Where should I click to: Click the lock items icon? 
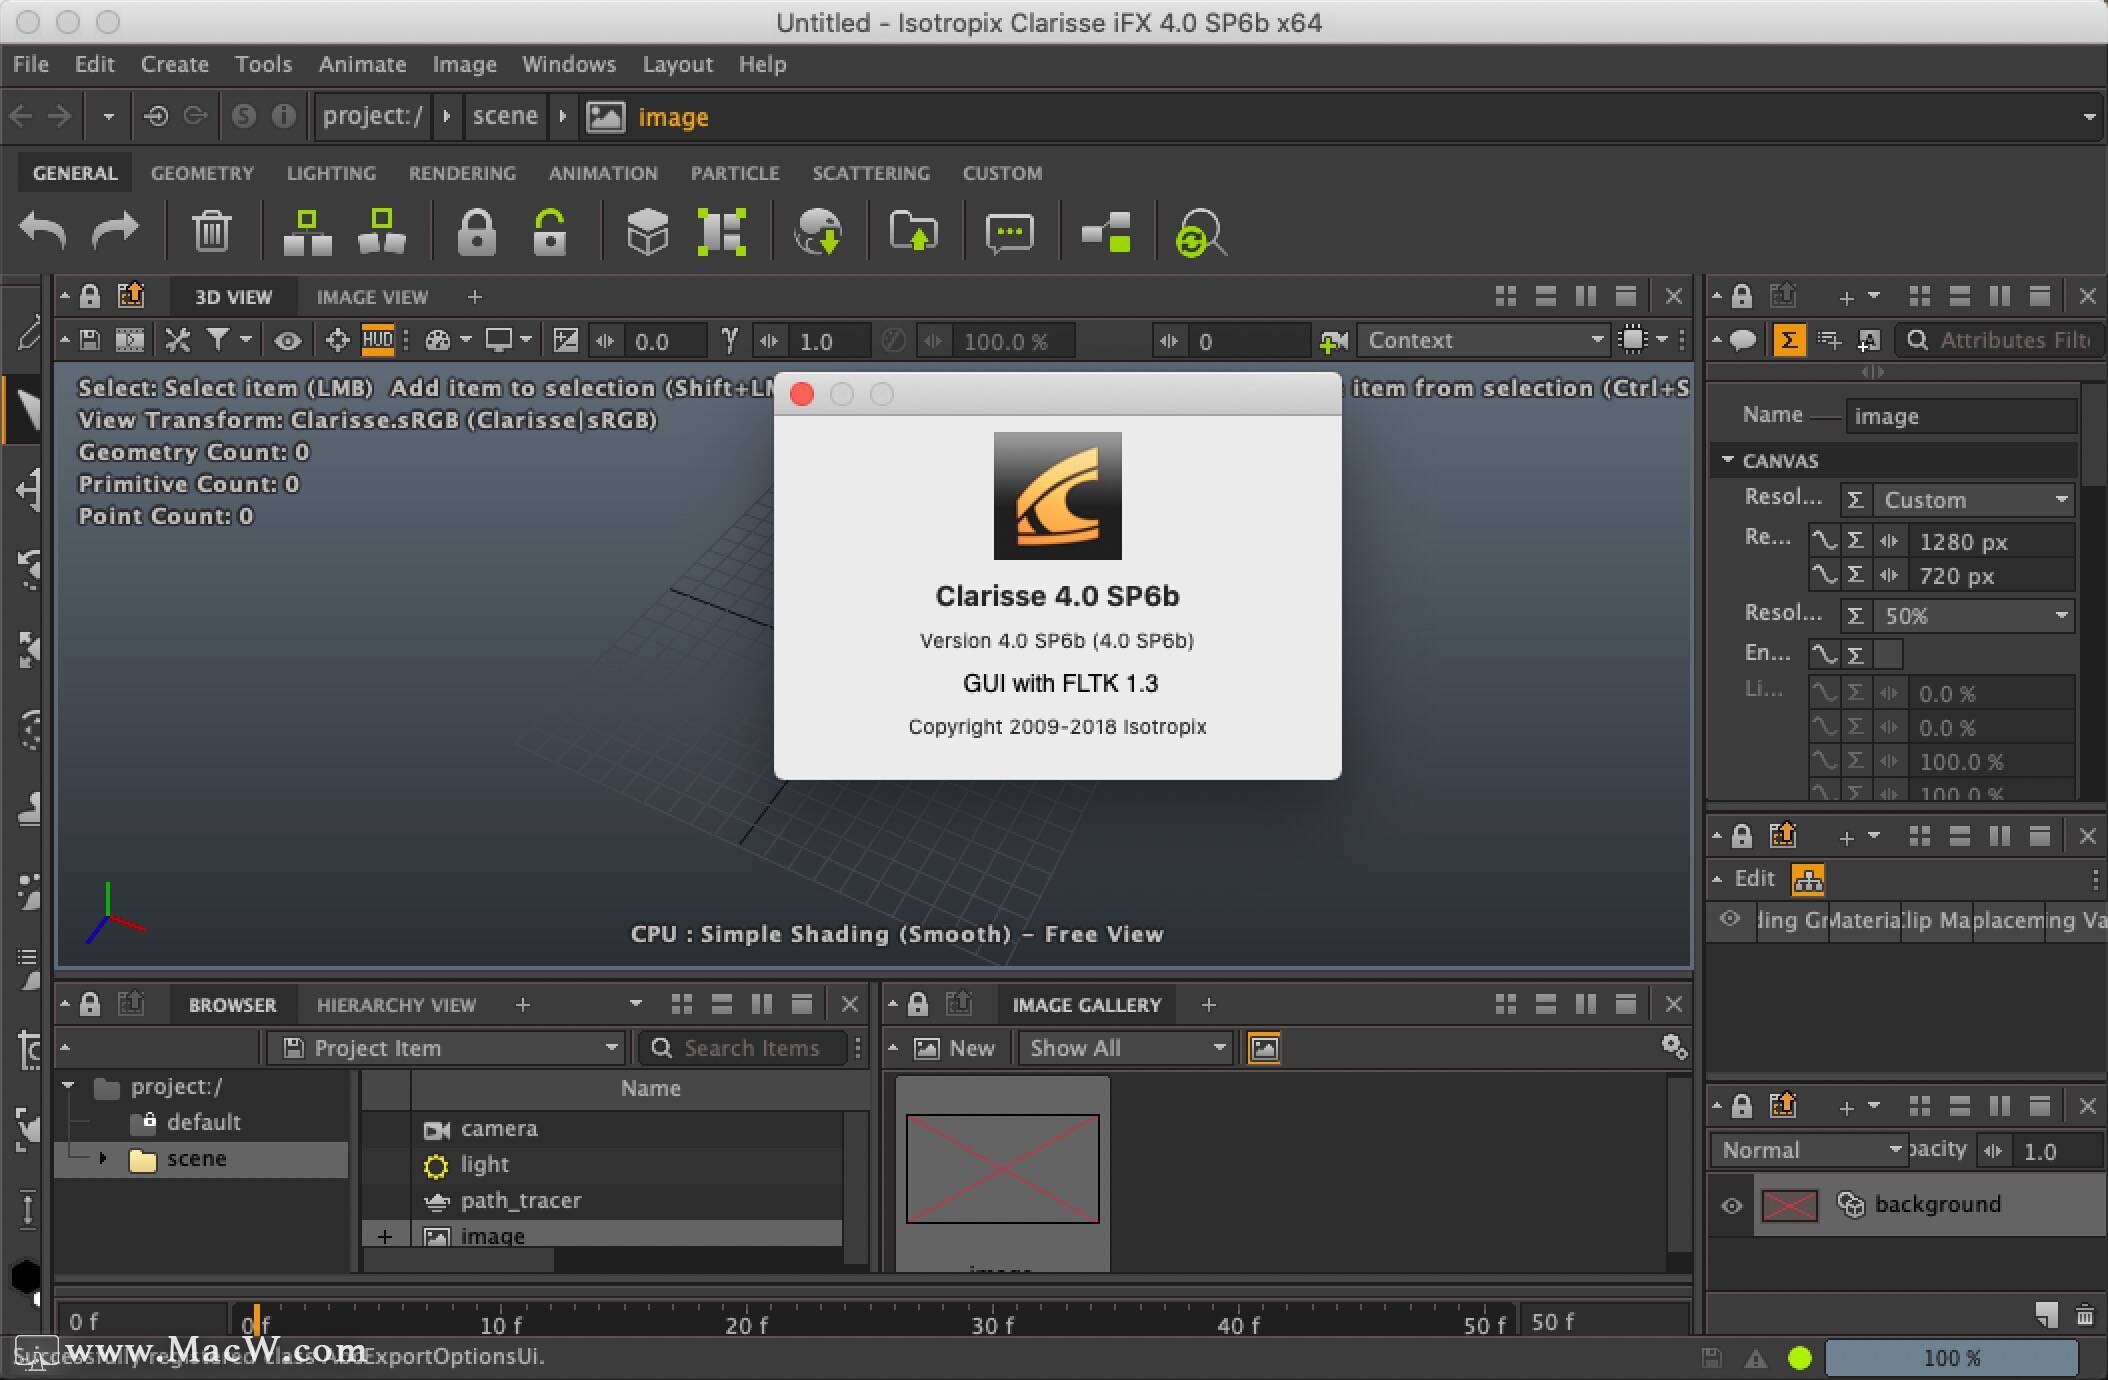[x=477, y=231]
